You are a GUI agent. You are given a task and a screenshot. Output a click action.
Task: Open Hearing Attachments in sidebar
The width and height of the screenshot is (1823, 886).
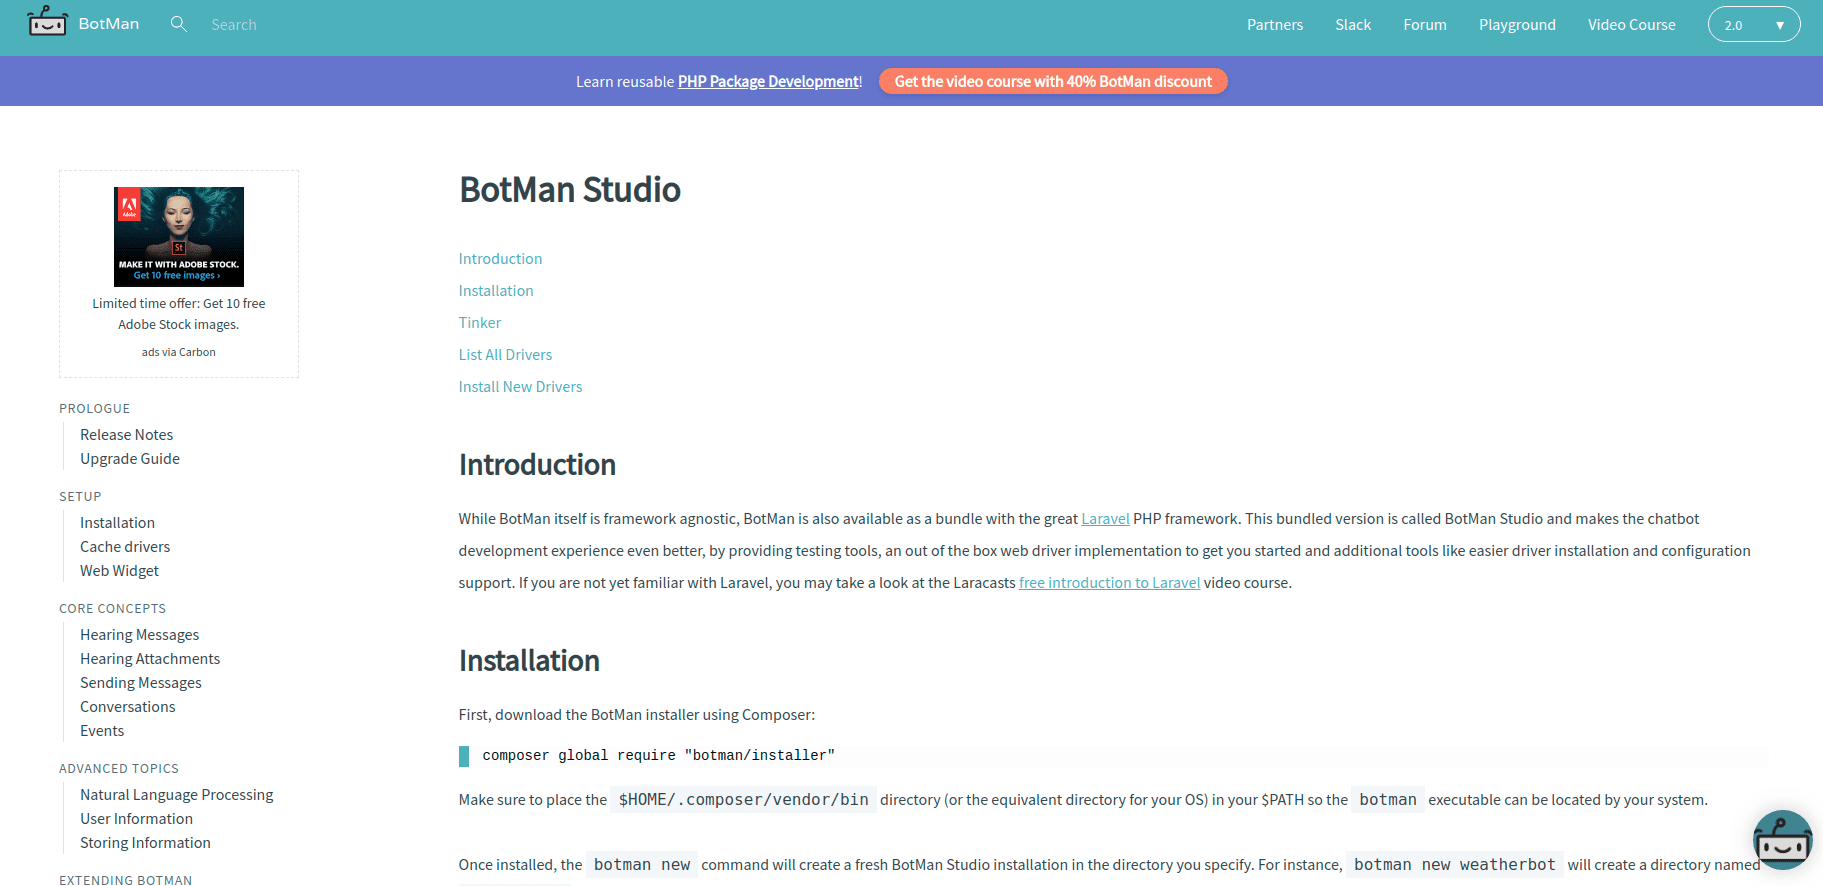click(x=150, y=659)
